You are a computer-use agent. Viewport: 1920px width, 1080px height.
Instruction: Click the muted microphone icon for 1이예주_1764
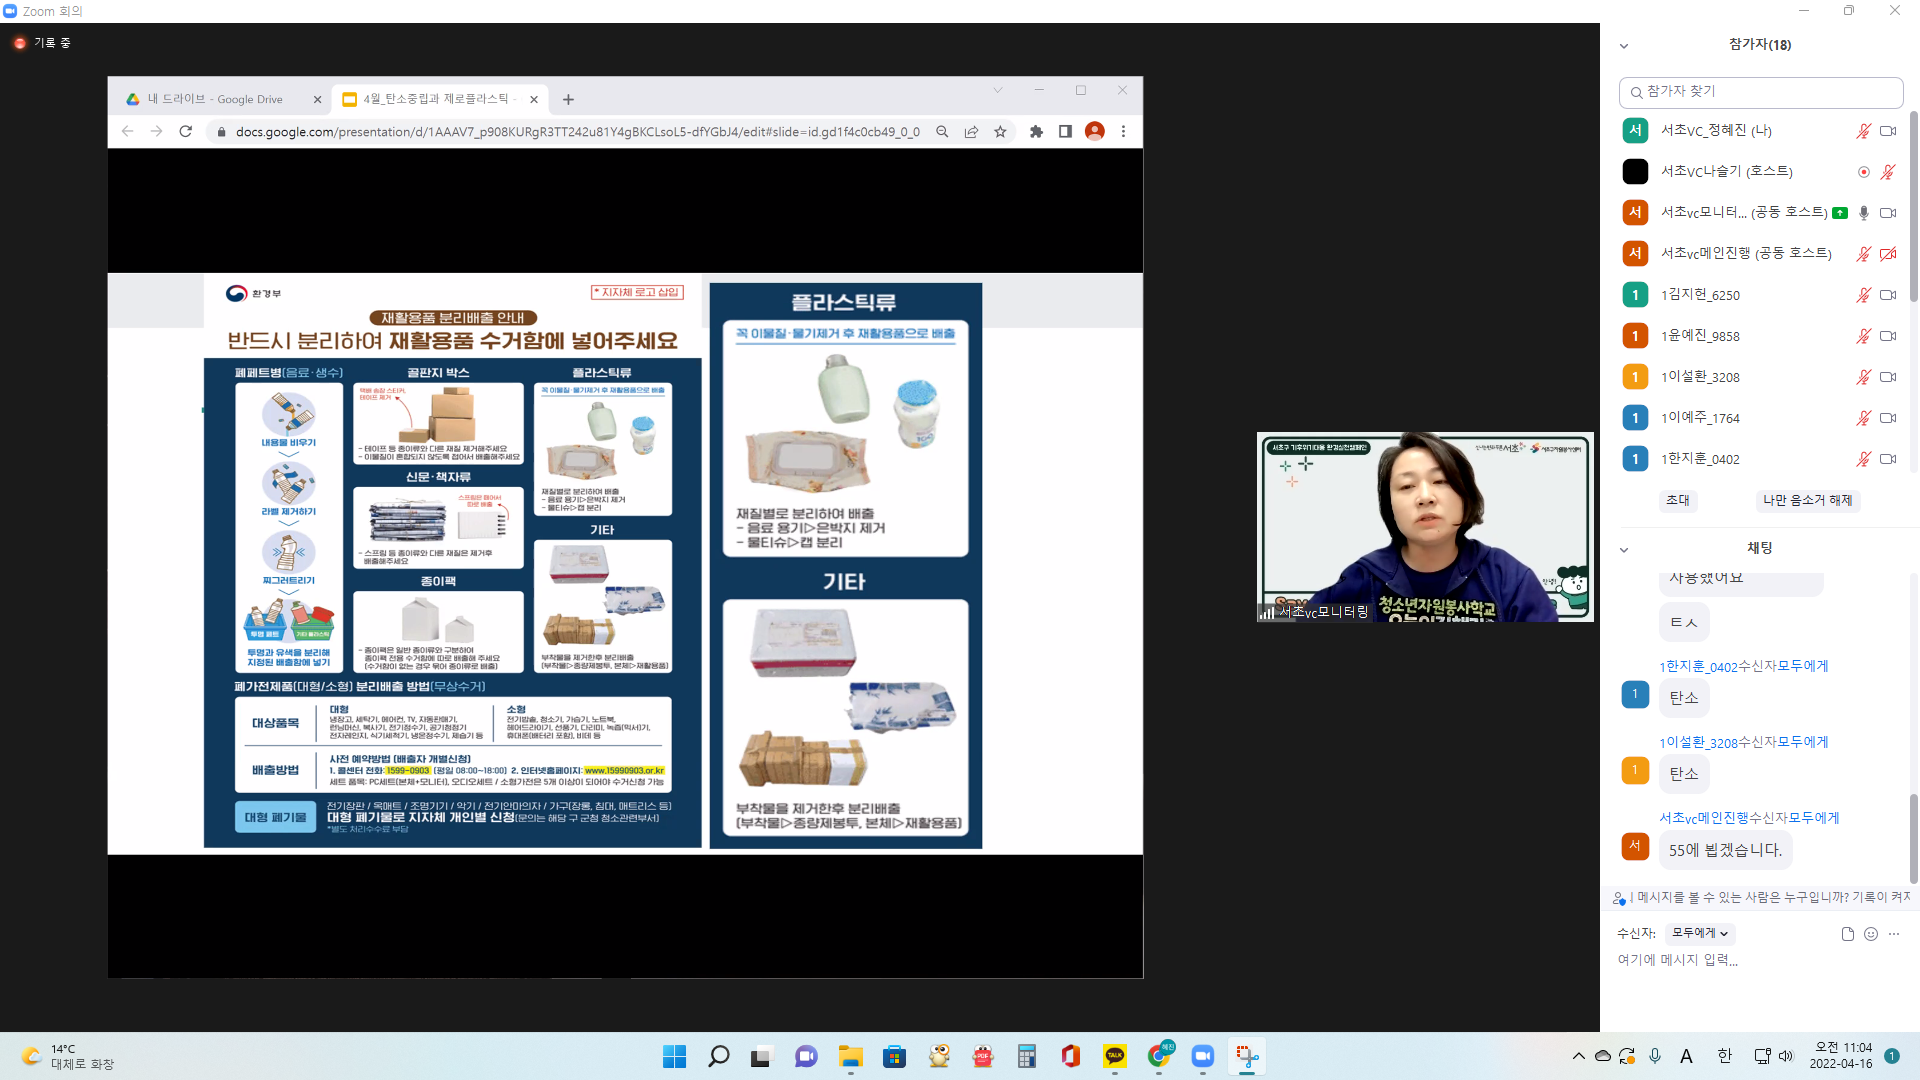(1864, 418)
